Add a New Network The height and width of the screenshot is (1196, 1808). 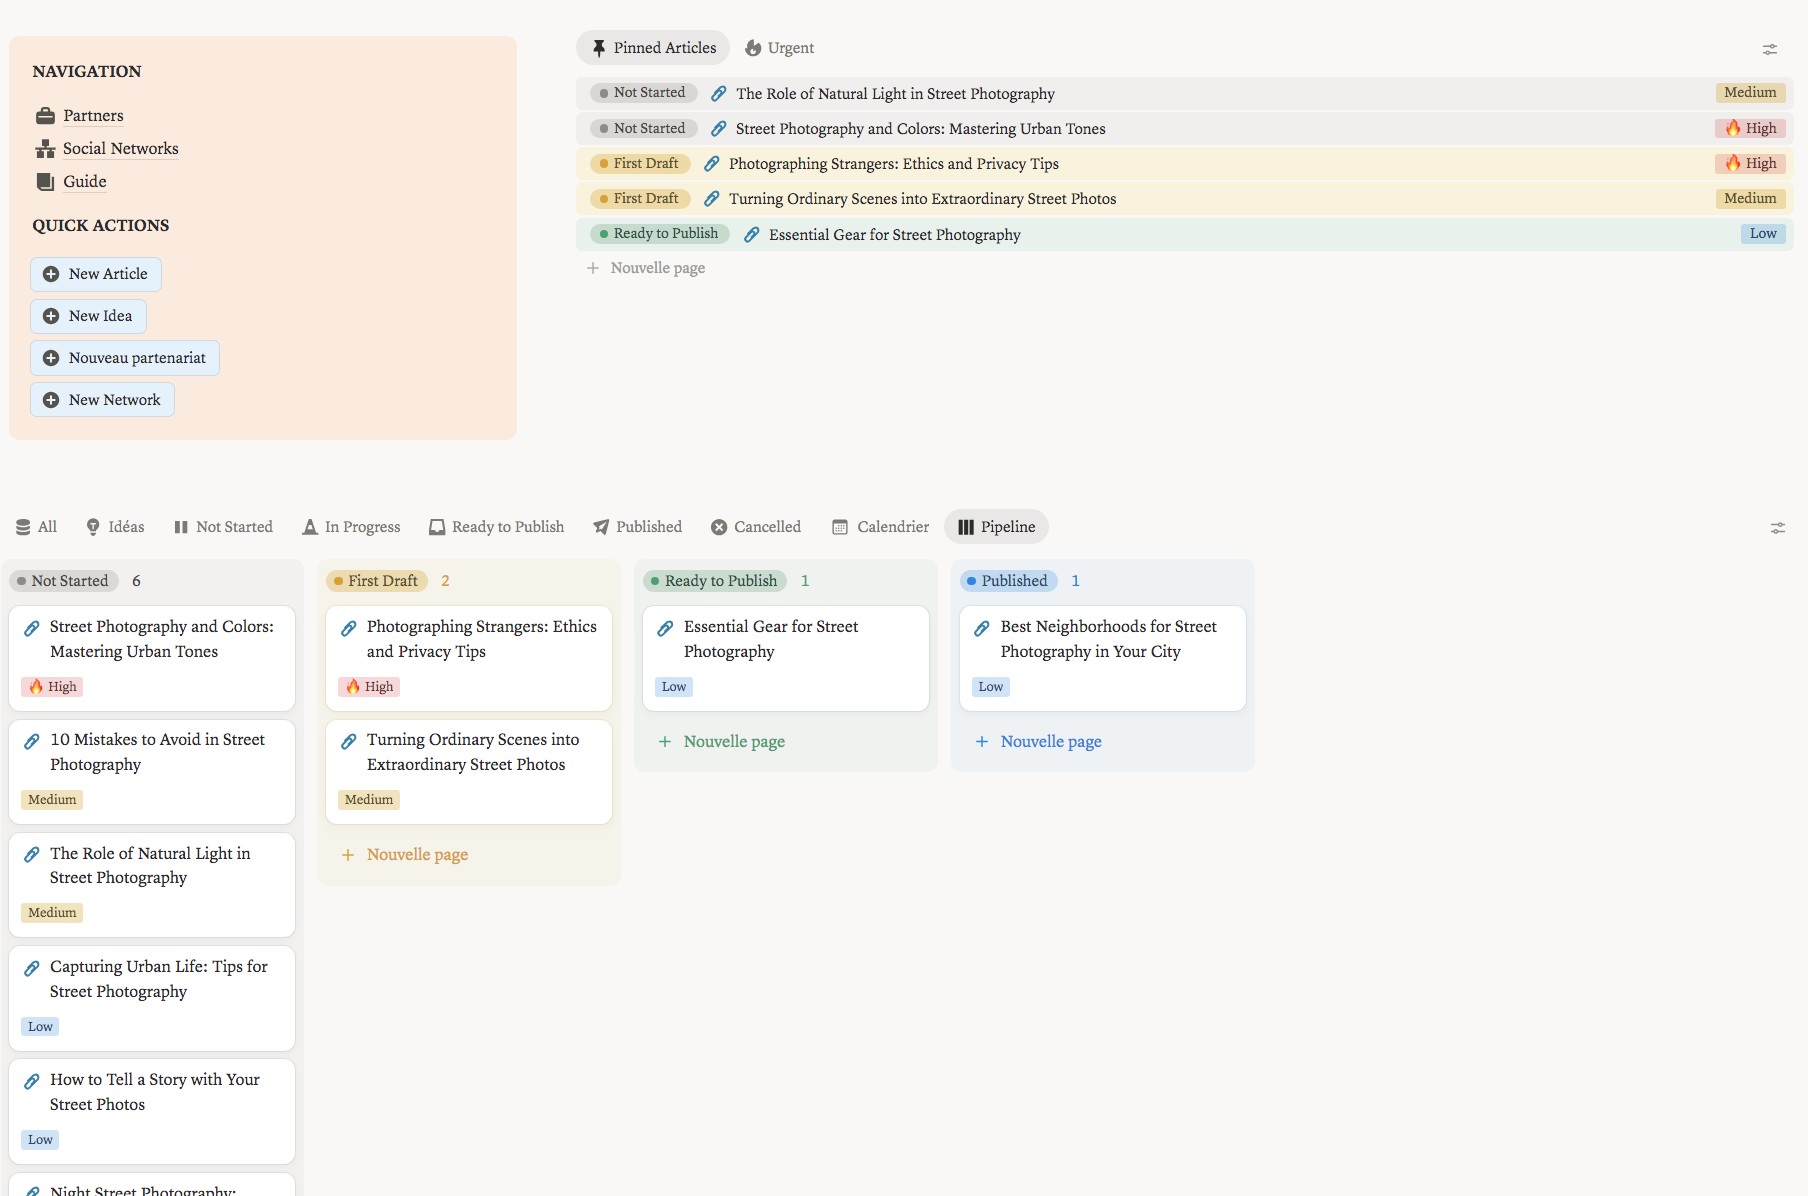coord(102,400)
